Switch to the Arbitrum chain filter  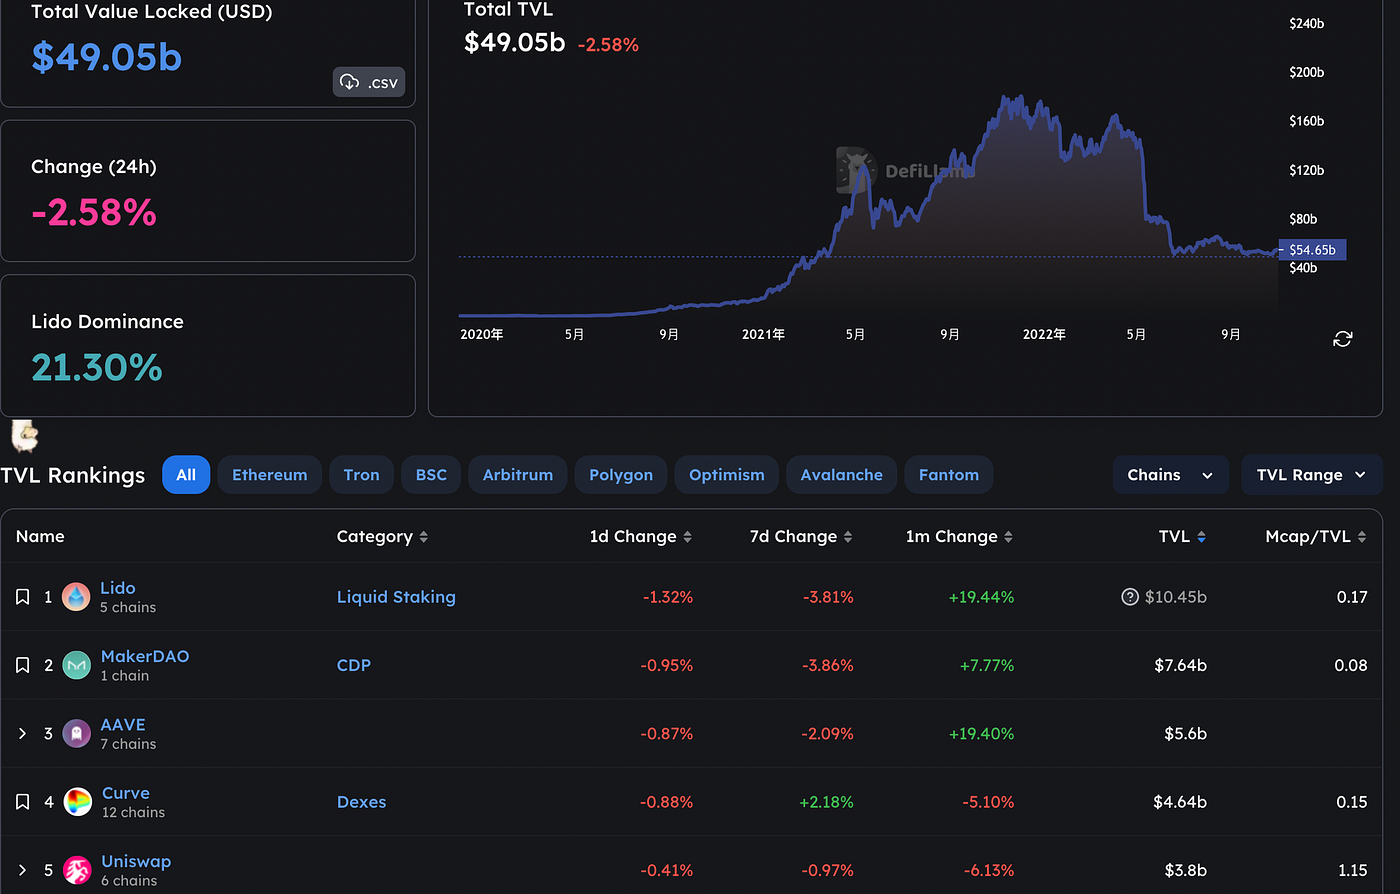(x=517, y=475)
